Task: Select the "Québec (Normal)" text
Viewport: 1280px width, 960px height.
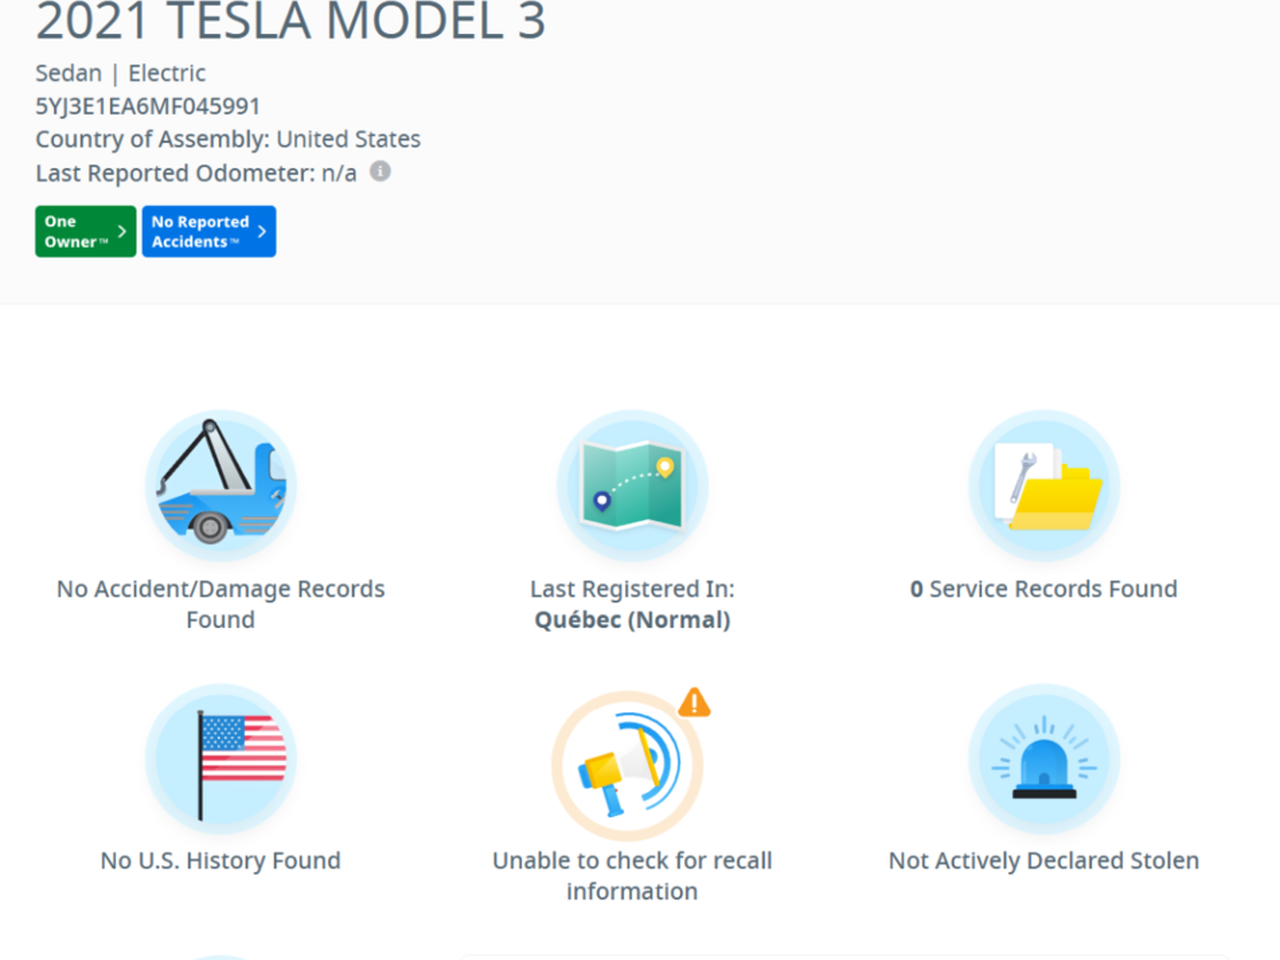Action: tap(632, 620)
